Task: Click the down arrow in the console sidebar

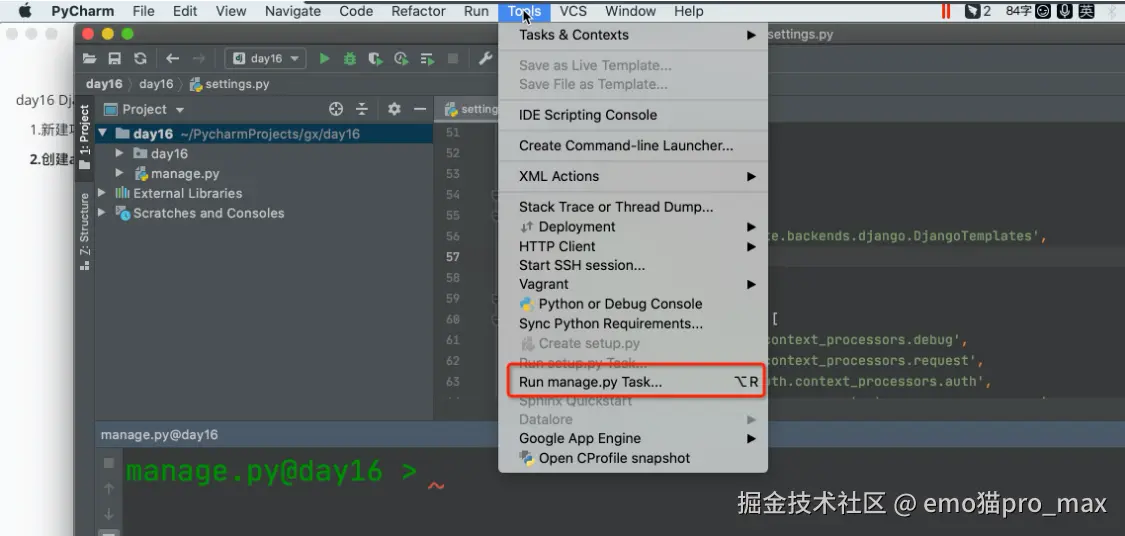Action: coord(109,514)
